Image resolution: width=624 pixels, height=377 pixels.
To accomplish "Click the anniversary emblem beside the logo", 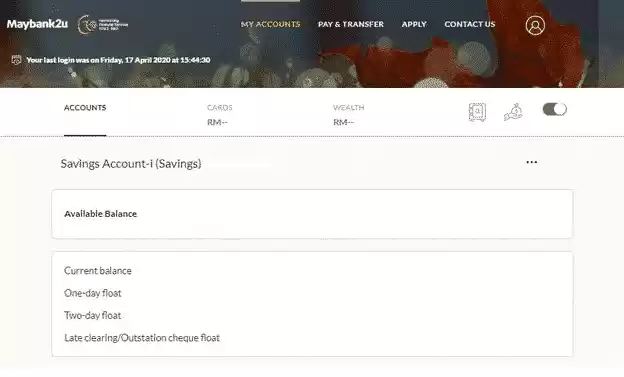I will [x=102, y=25].
